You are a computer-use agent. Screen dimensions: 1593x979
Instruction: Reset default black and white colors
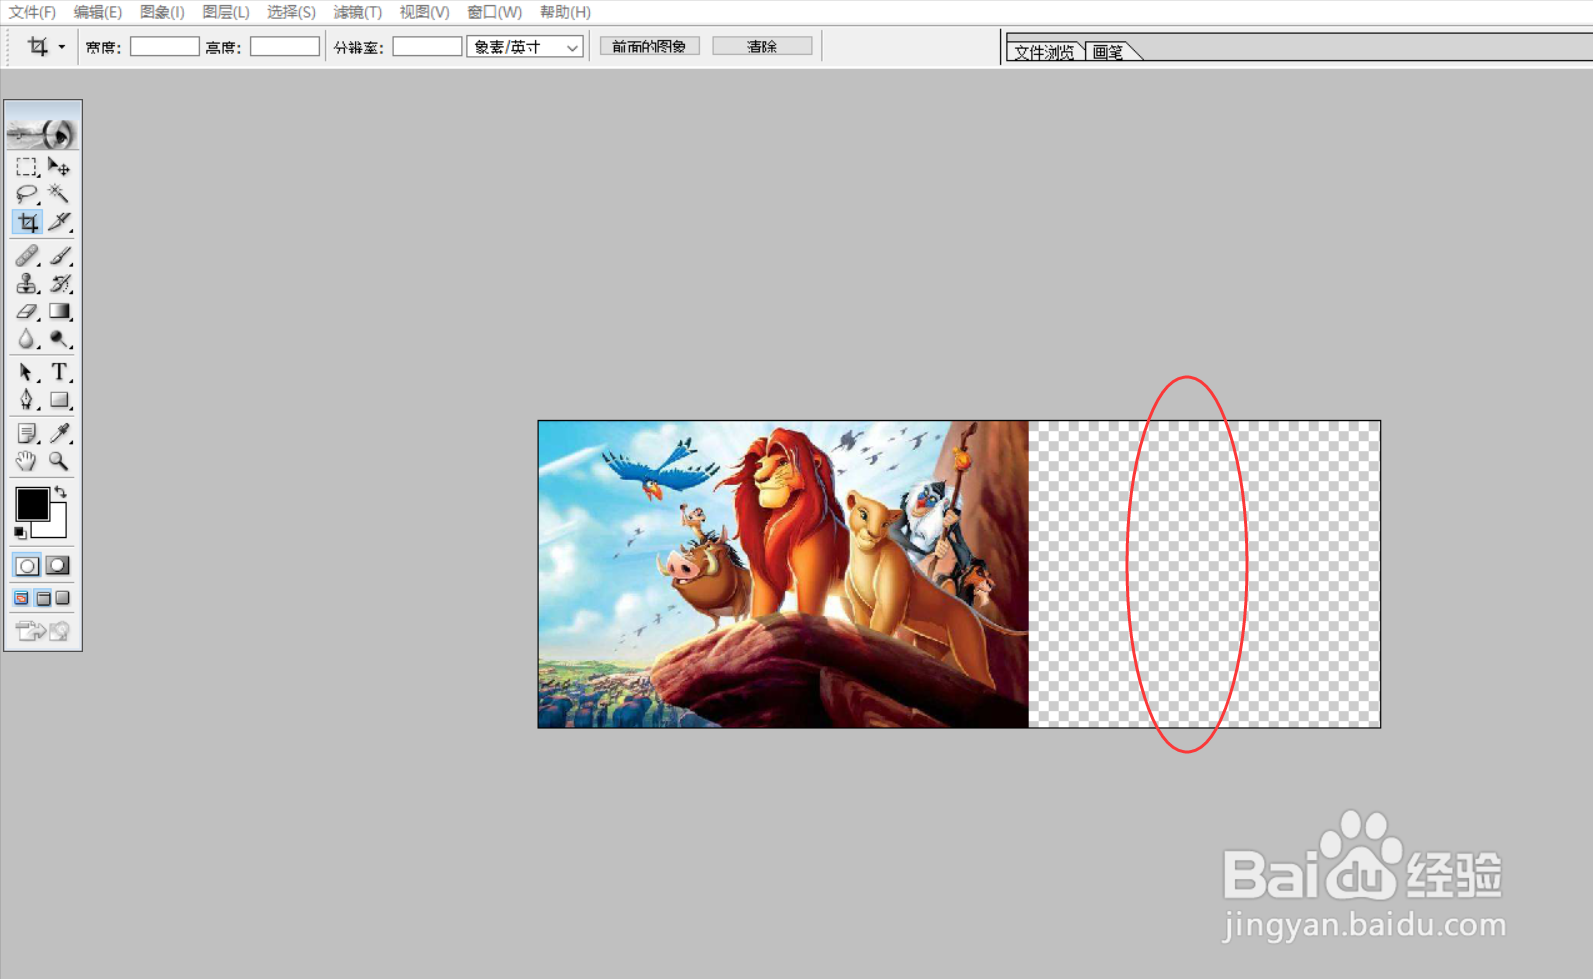pyautogui.click(x=20, y=532)
